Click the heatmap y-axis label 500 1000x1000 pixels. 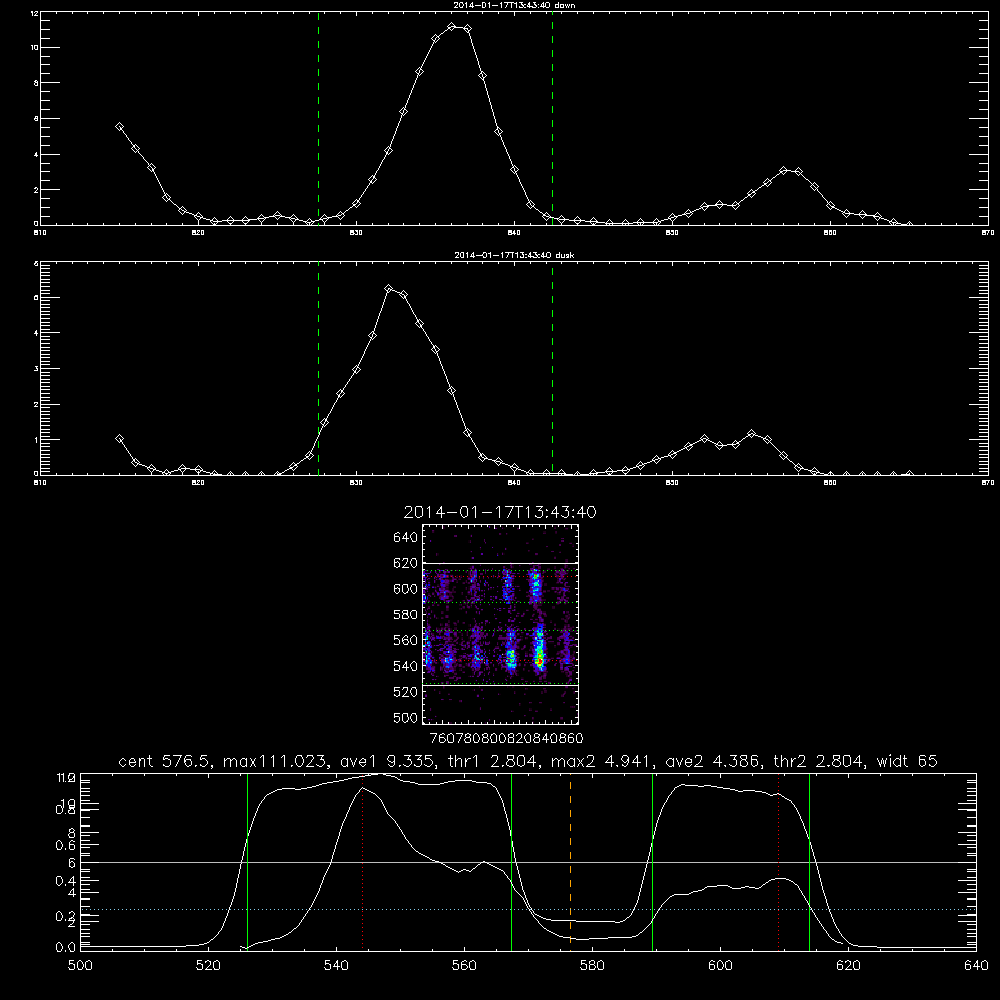tap(406, 718)
